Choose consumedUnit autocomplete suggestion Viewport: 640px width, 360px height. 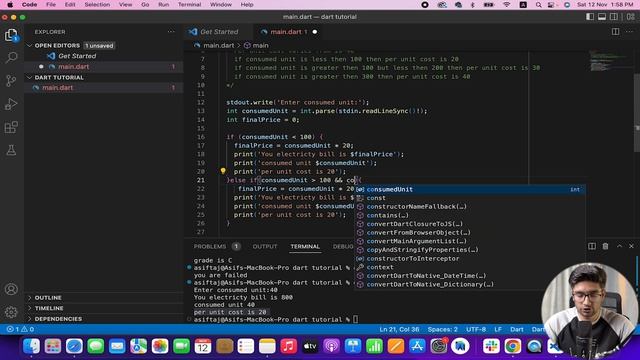(470, 189)
